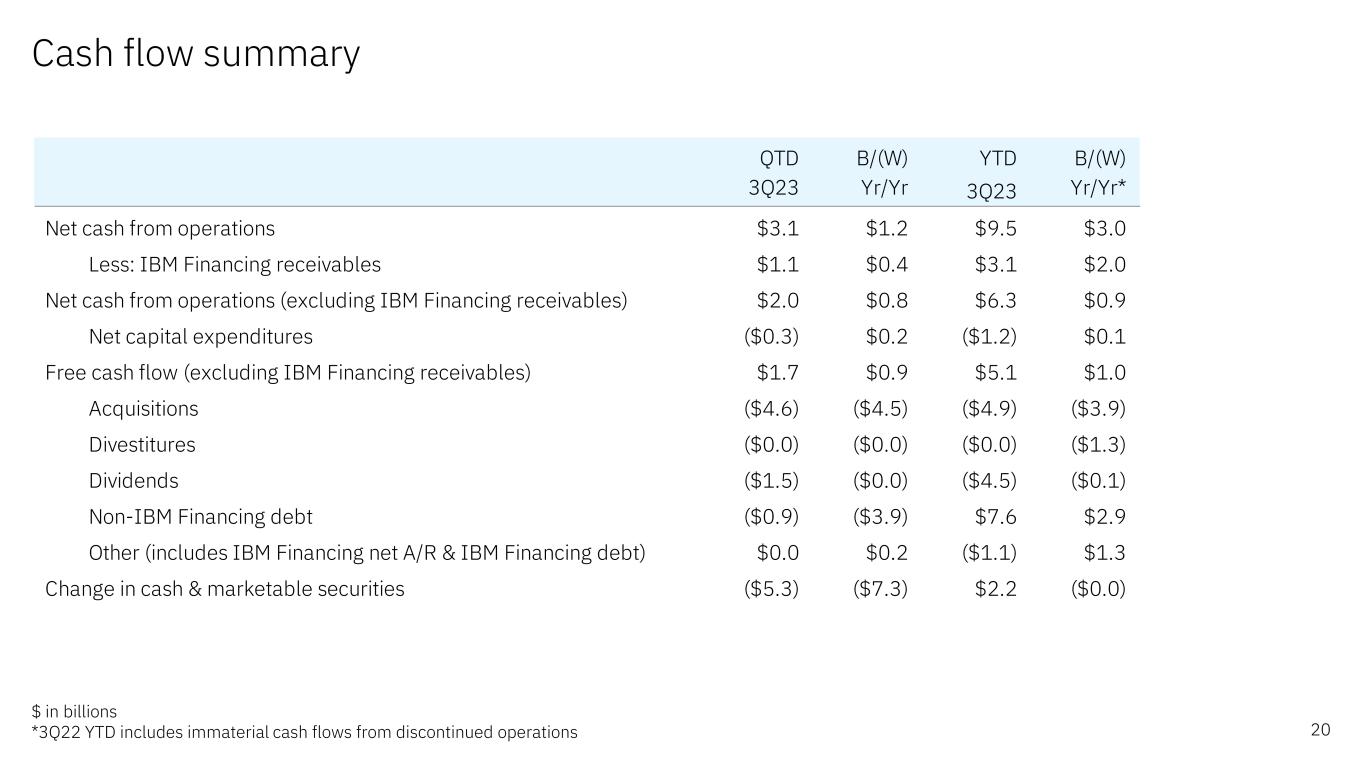
Task: Select the "Free cash flow (excluding IBM Financing receivables)" label
Action: pyautogui.click(x=288, y=373)
